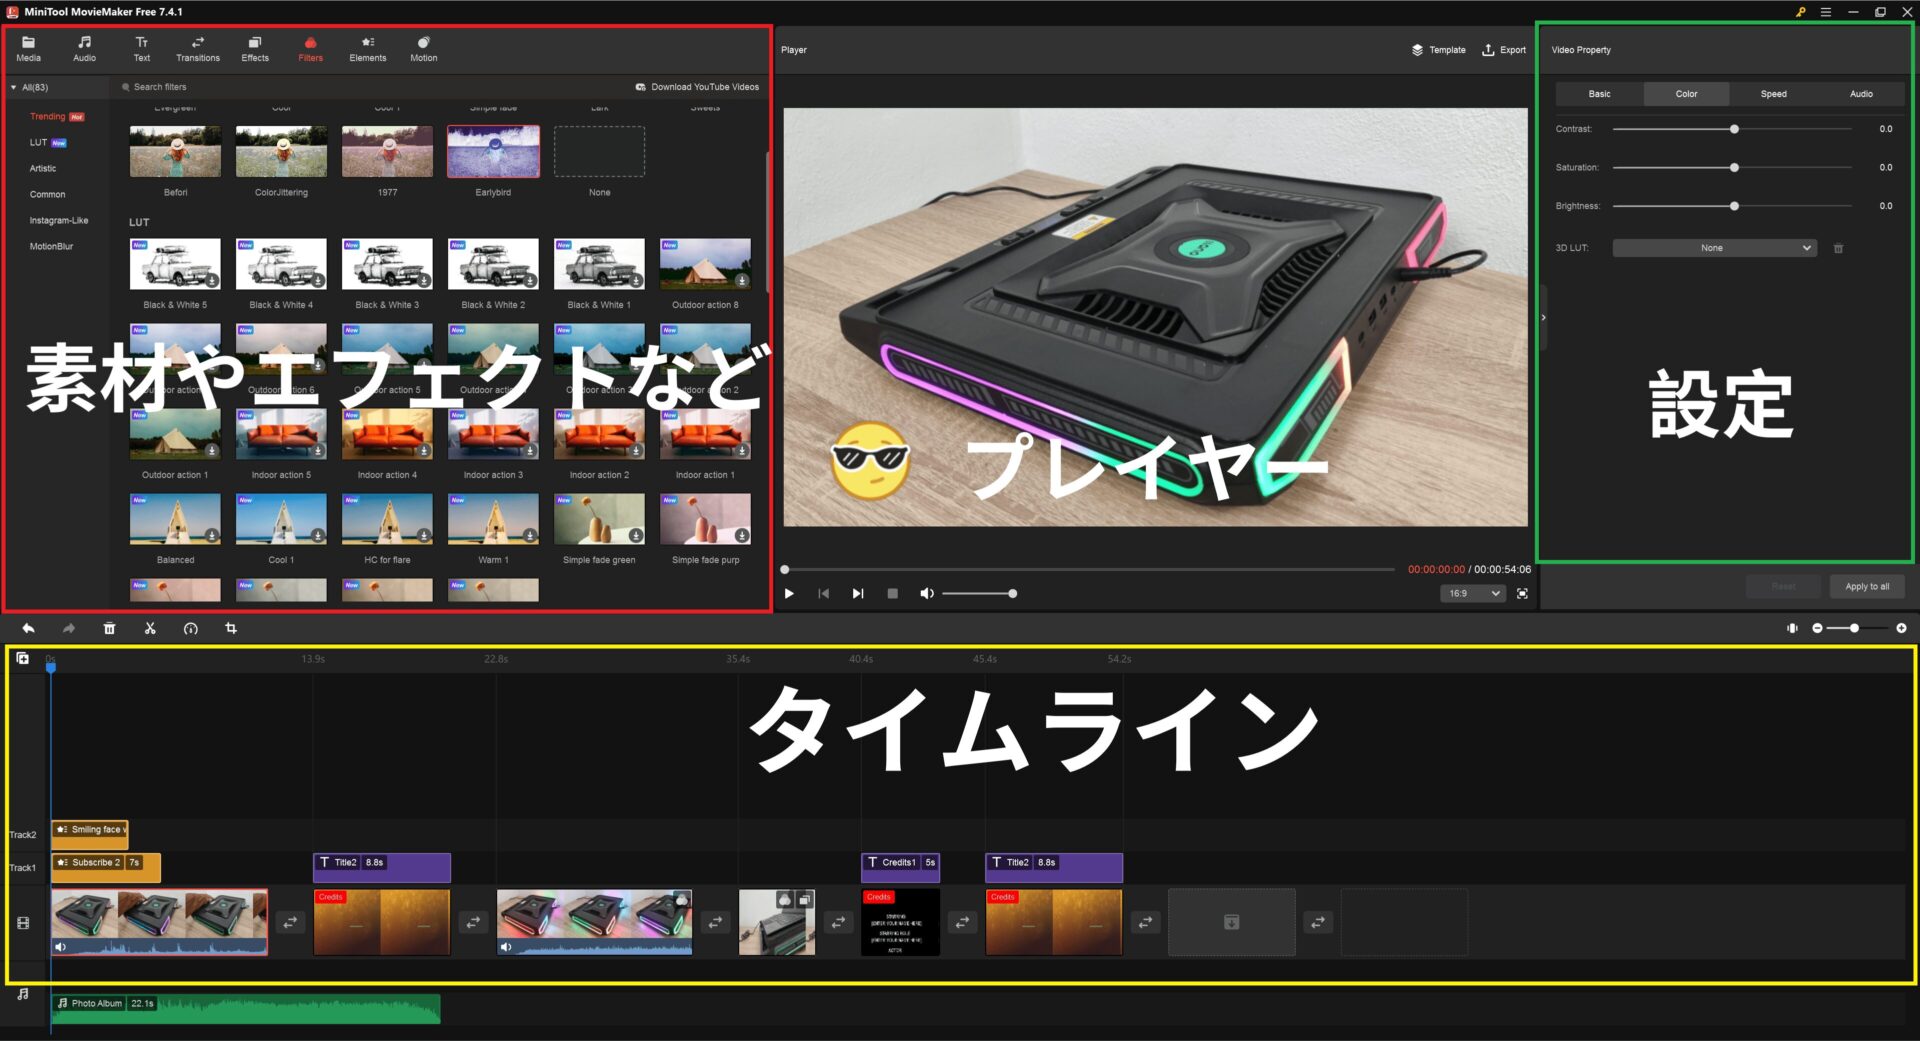Image resolution: width=1920 pixels, height=1041 pixels.
Task: Click the add track icon
Action: (23, 658)
